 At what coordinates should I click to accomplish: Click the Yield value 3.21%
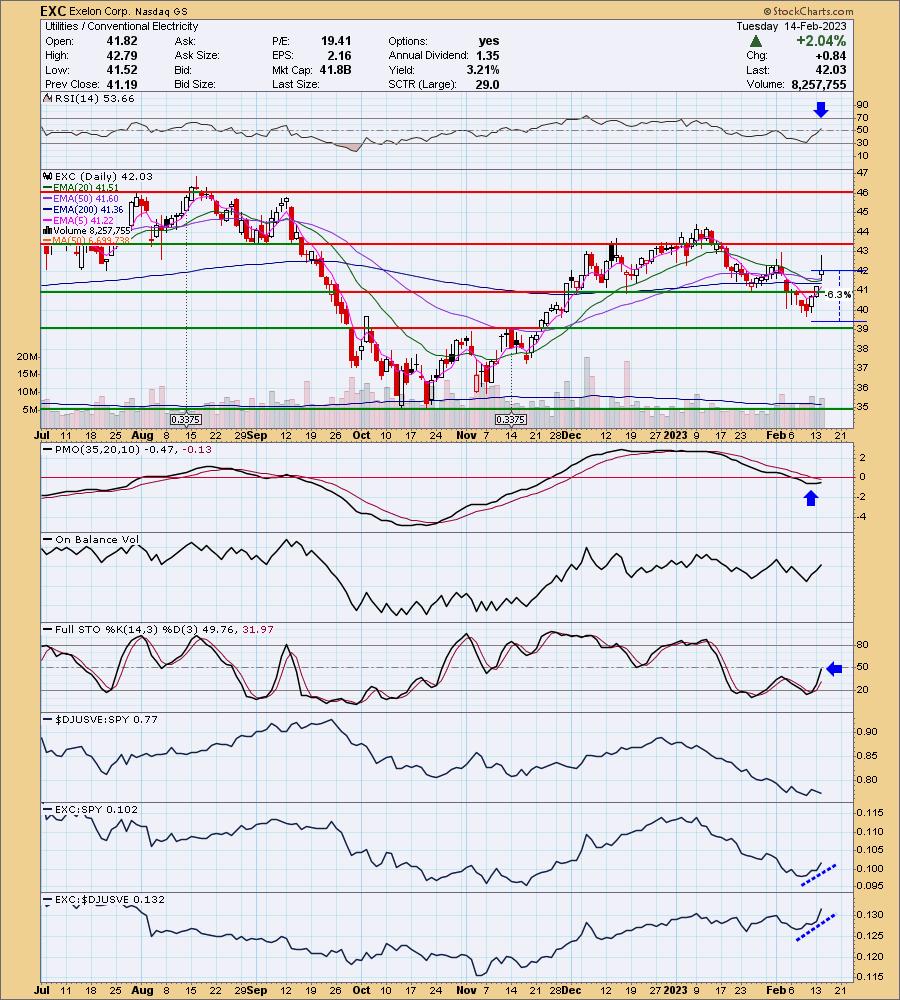(x=483, y=70)
